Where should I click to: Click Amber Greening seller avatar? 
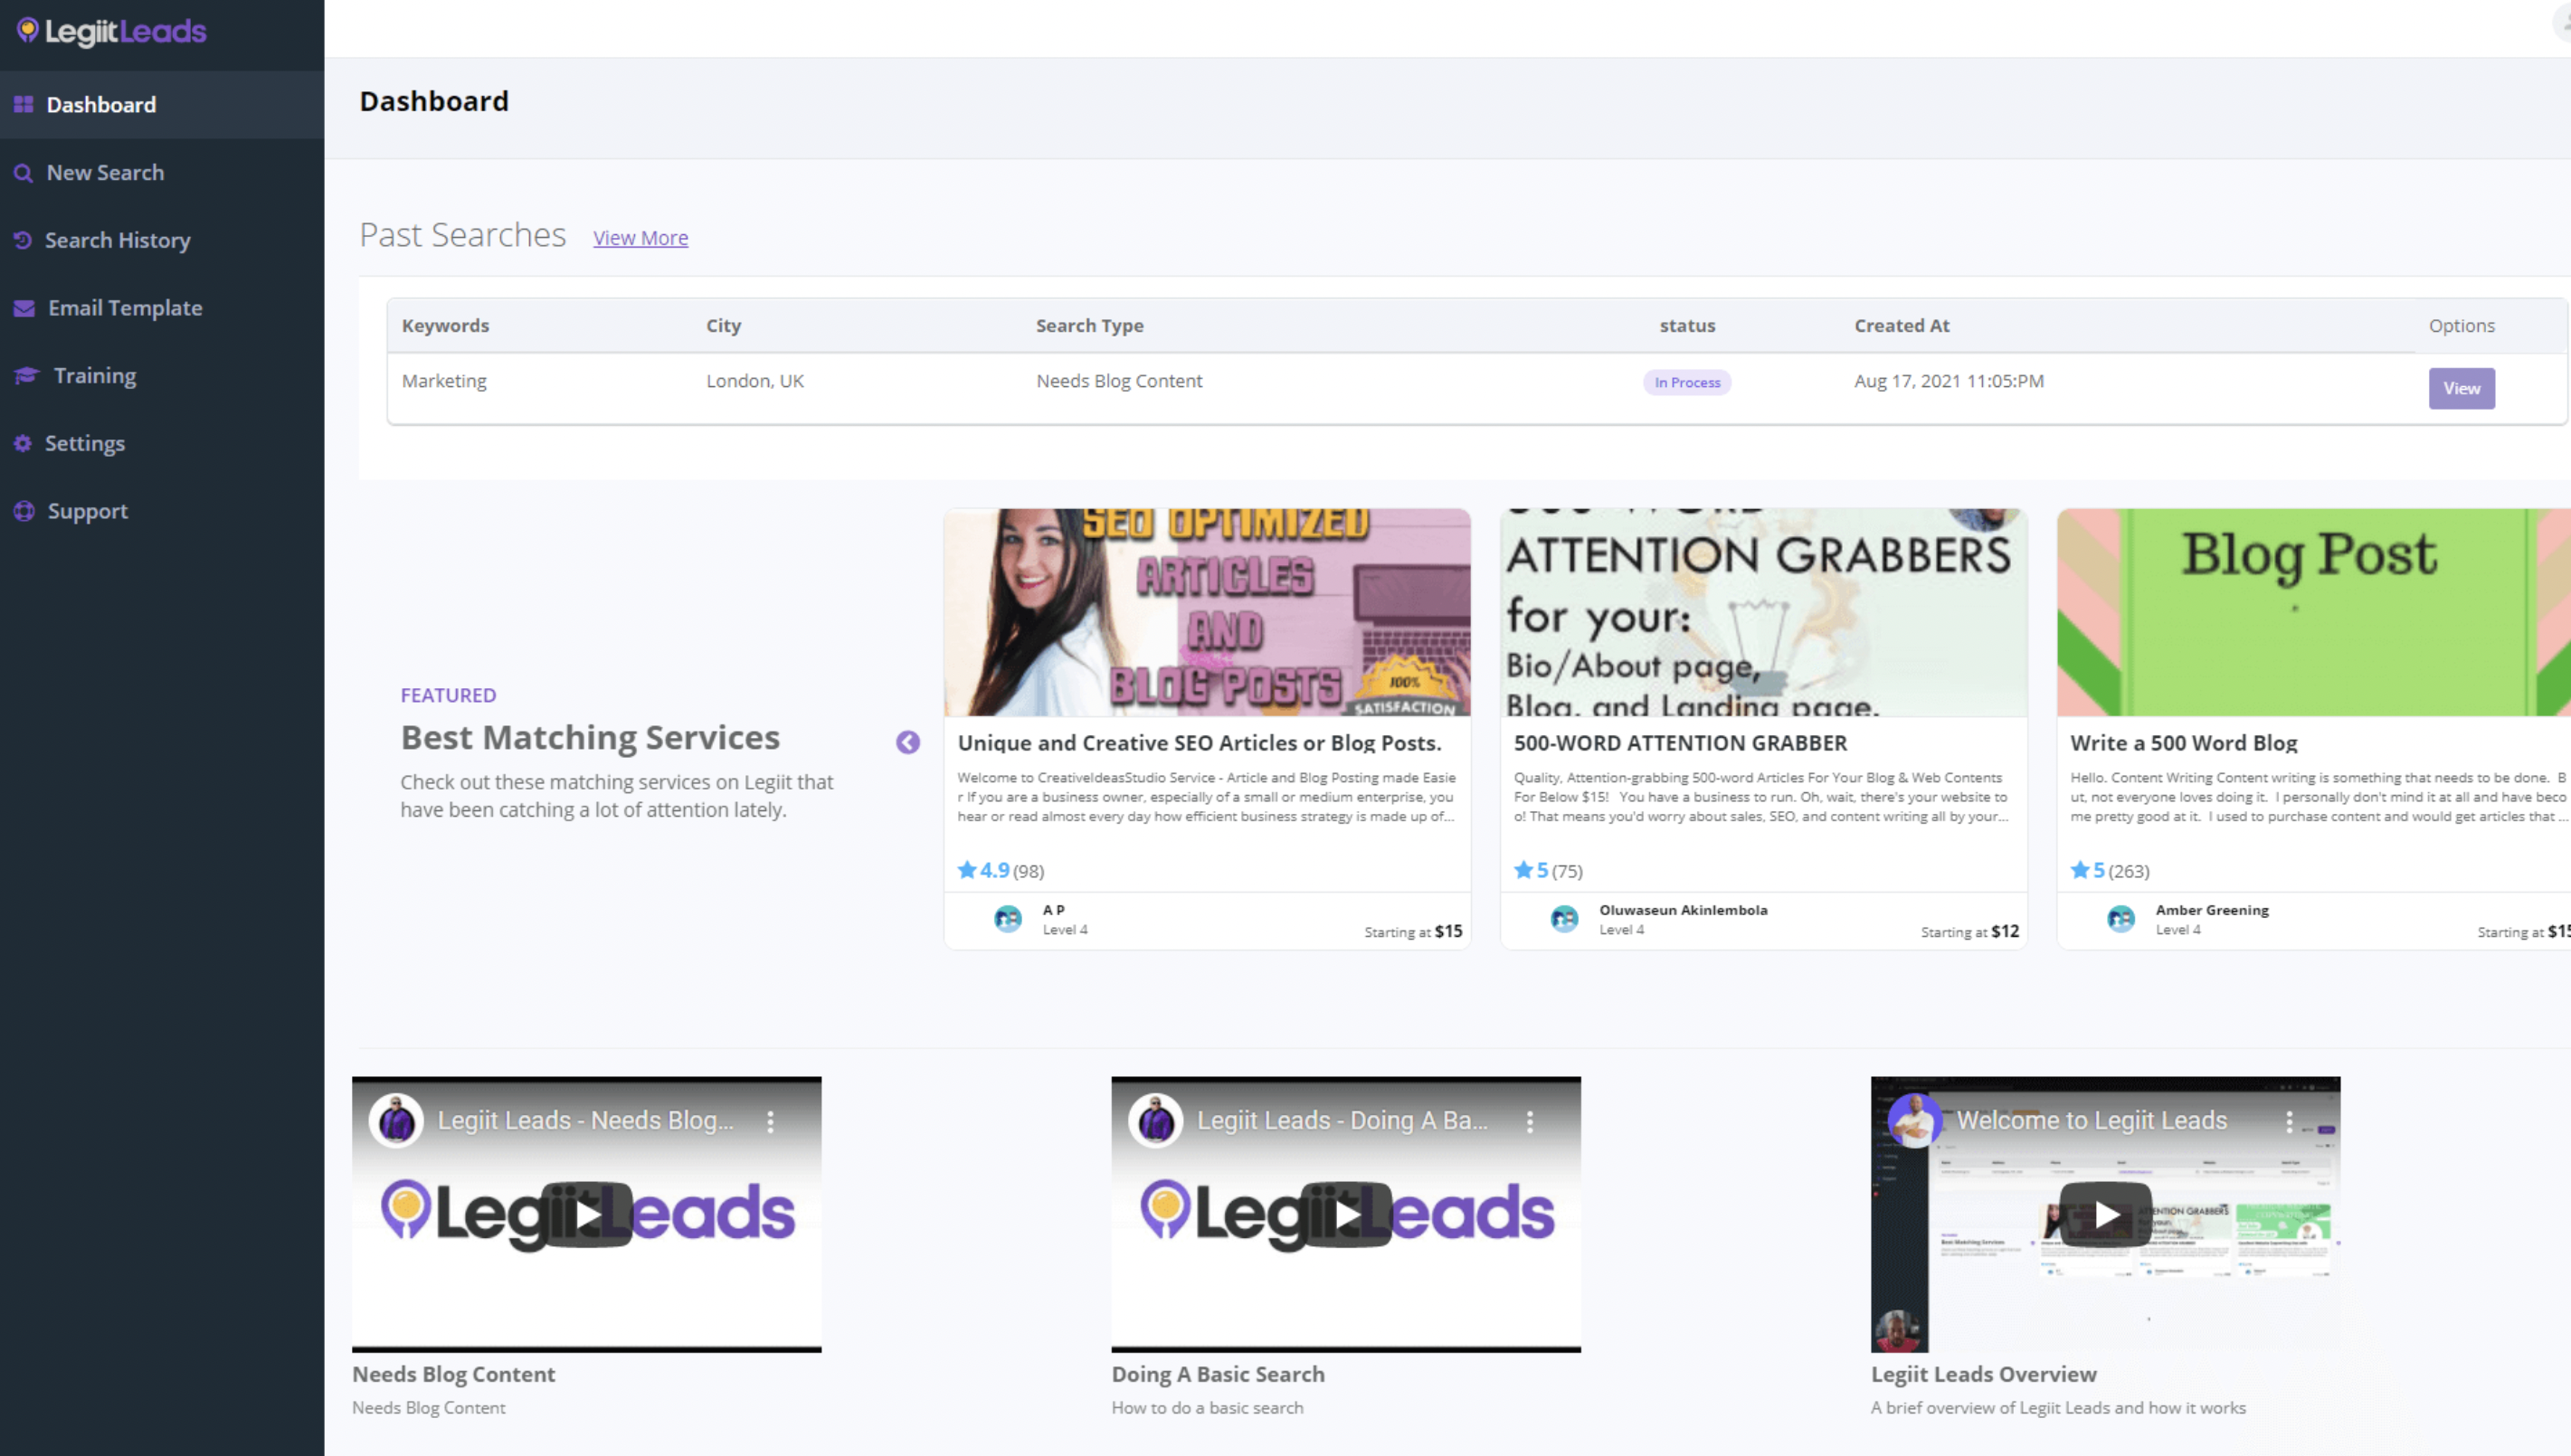[x=2120, y=918]
